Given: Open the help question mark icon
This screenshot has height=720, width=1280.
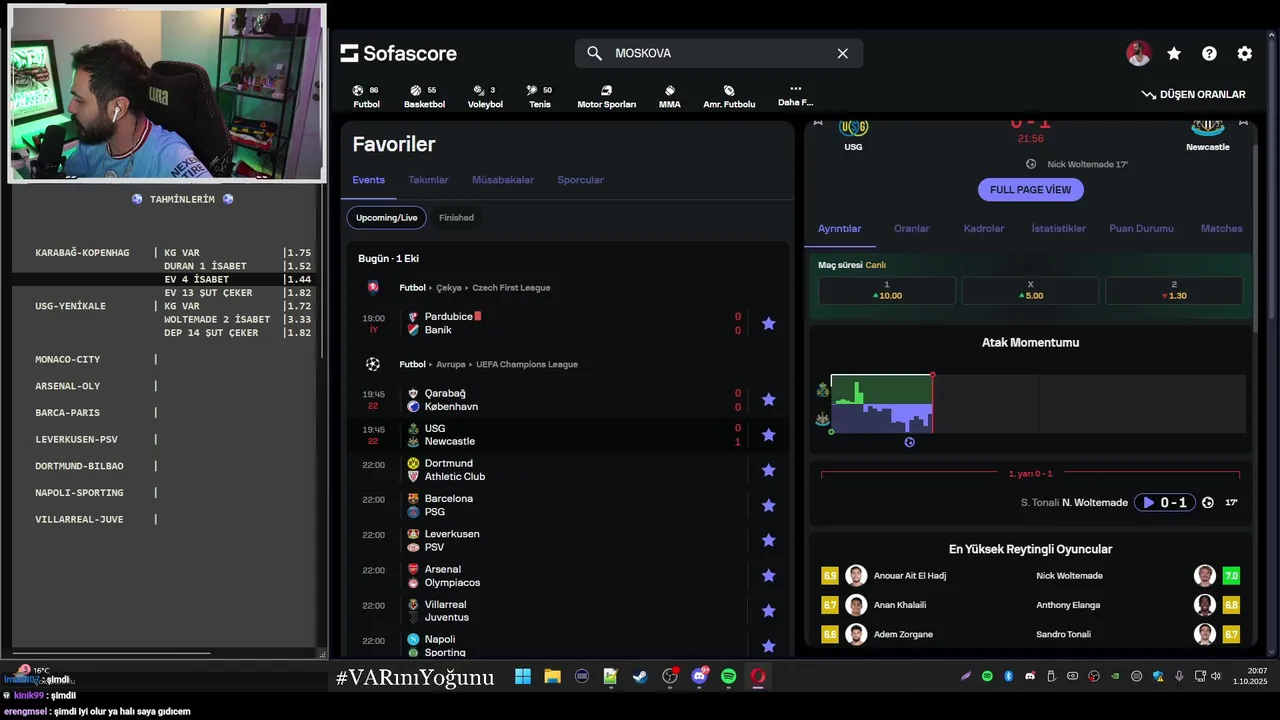Looking at the screenshot, I should coord(1209,54).
